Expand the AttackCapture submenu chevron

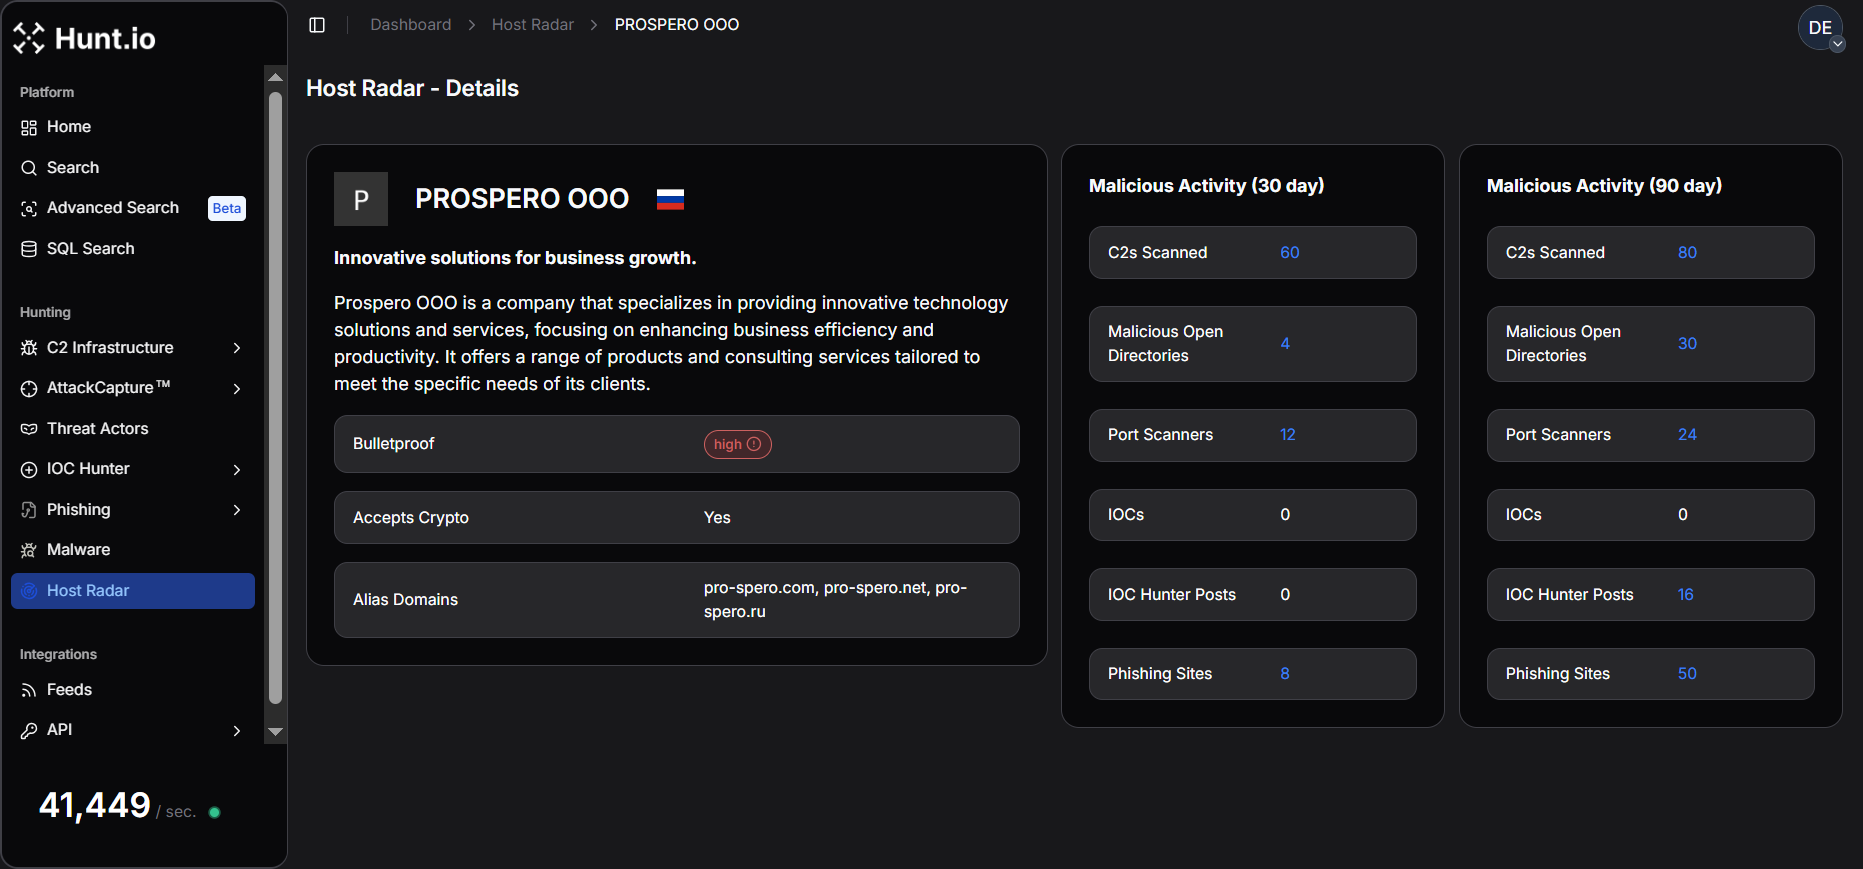(x=237, y=388)
